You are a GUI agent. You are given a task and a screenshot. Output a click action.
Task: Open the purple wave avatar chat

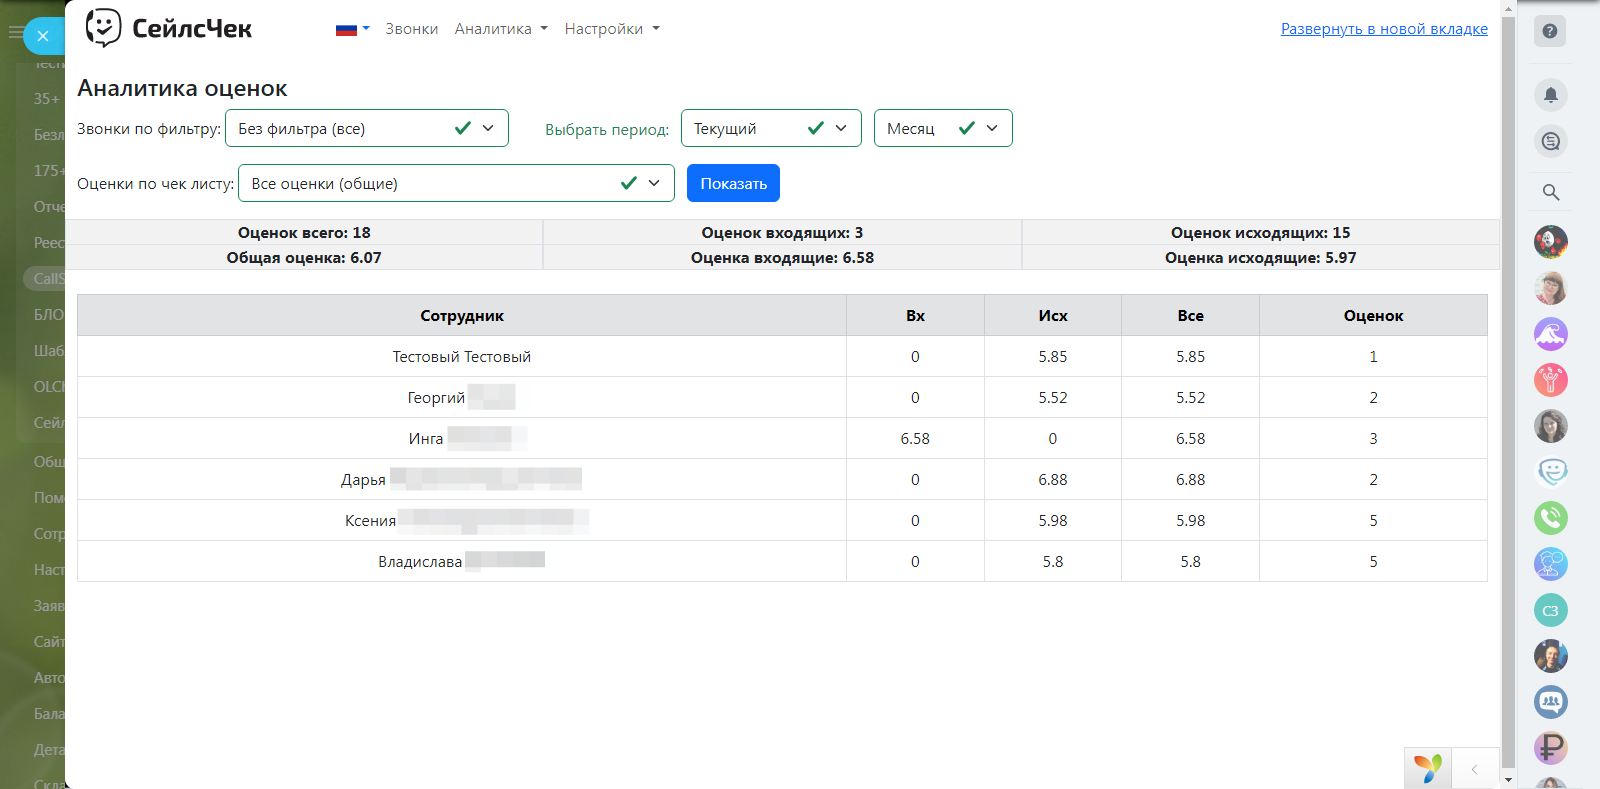coord(1550,334)
